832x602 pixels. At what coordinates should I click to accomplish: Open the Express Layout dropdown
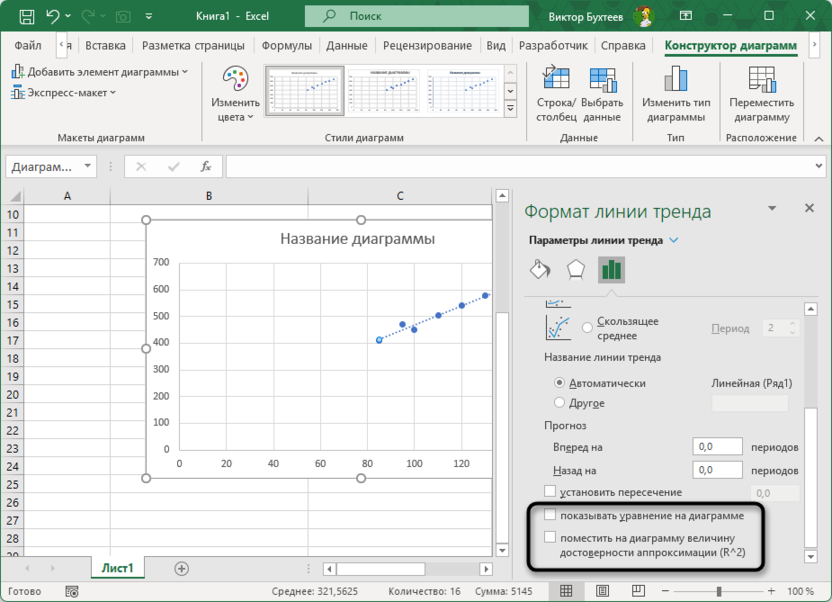(65, 92)
